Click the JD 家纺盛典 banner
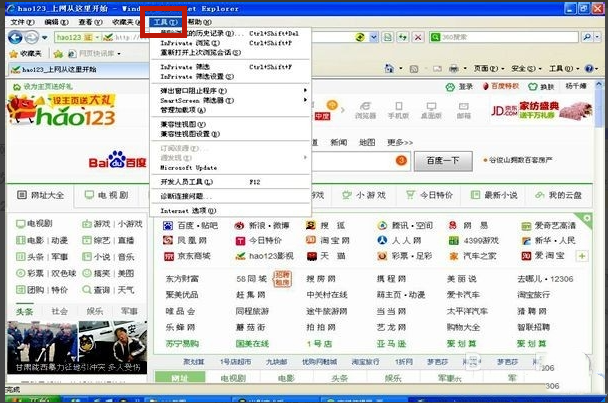The image size is (608, 403). point(542,110)
